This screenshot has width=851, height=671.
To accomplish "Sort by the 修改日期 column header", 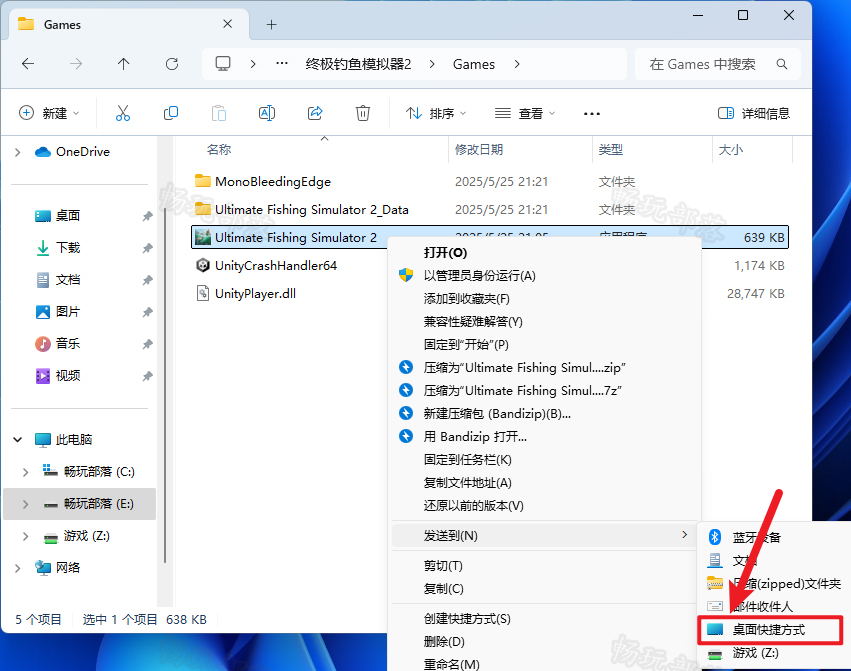I will (x=479, y=149).
